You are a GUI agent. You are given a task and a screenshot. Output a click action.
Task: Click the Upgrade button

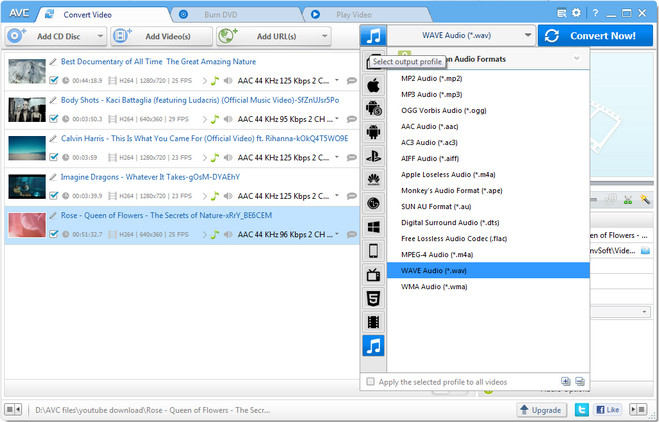pos(541,409)
